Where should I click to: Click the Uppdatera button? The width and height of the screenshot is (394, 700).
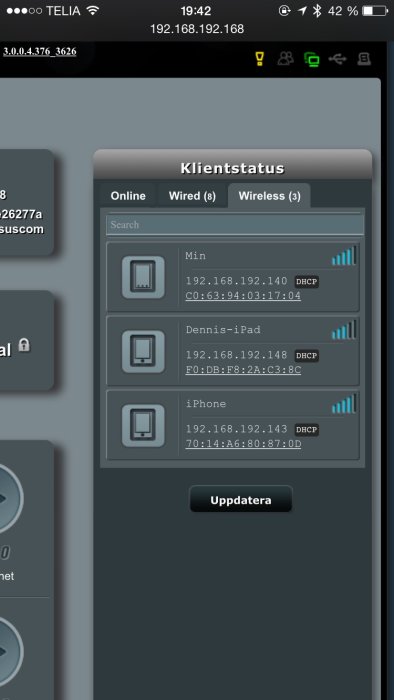(x=241, y=500)
